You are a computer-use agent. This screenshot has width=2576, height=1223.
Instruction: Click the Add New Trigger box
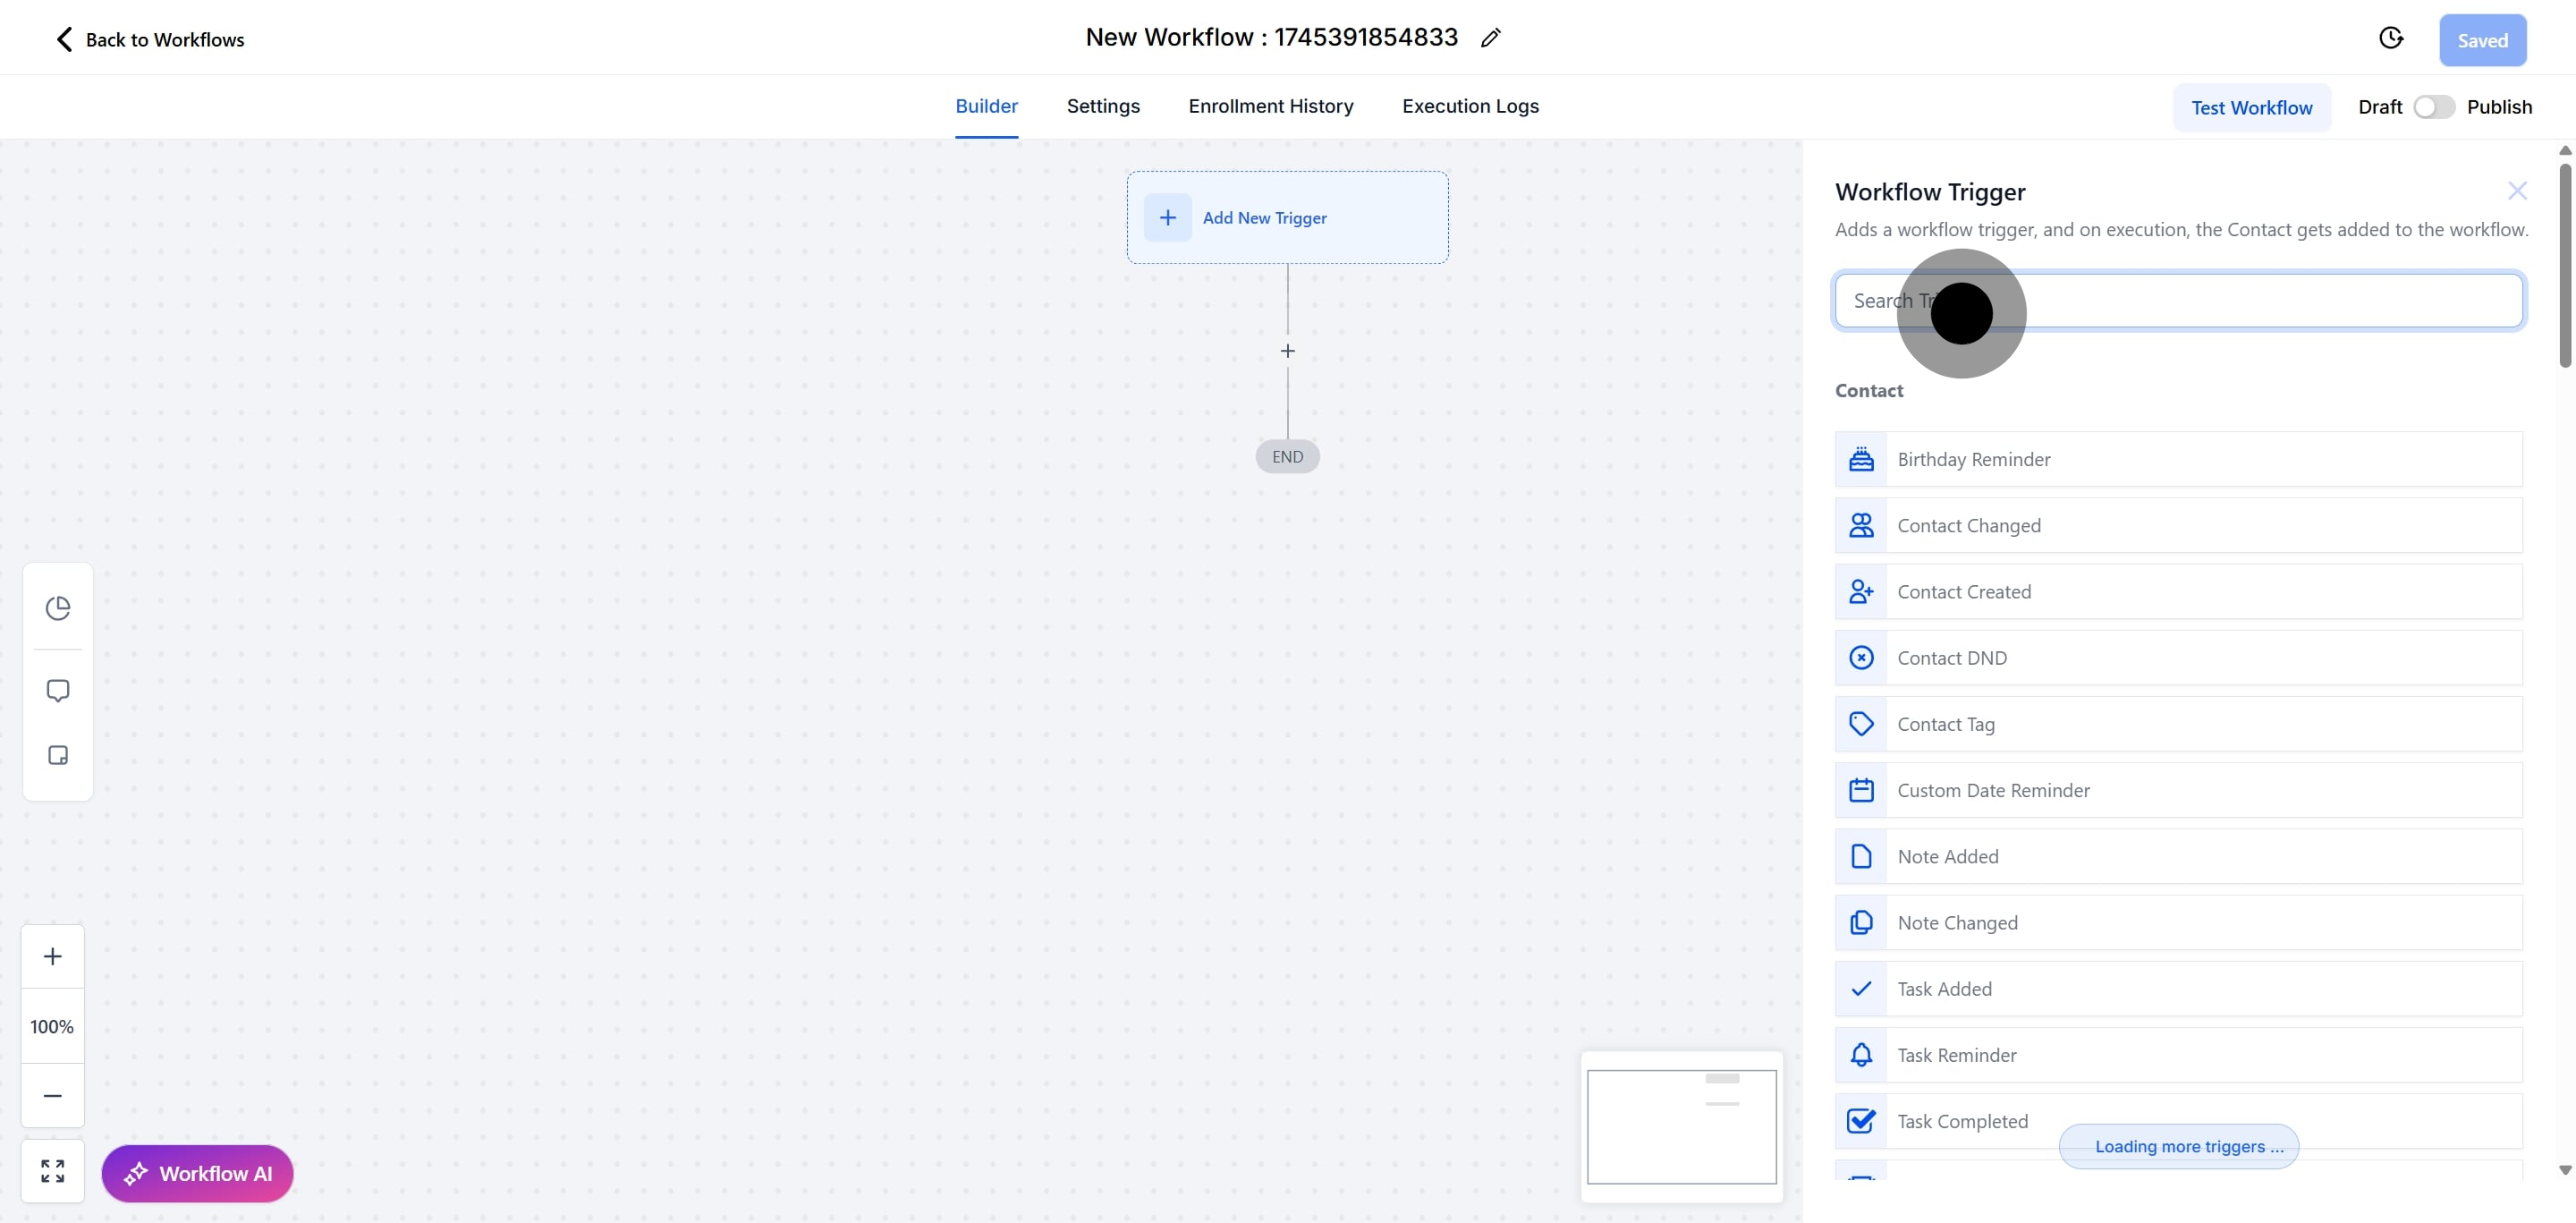[1286, 218]
